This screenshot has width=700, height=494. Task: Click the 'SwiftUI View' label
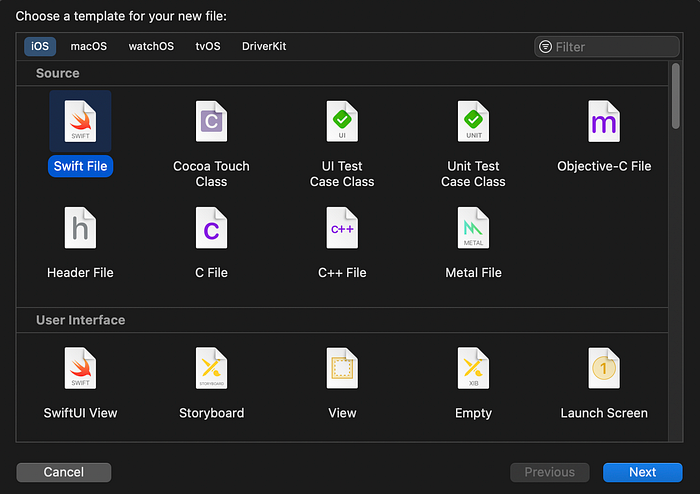pos(80,413)
